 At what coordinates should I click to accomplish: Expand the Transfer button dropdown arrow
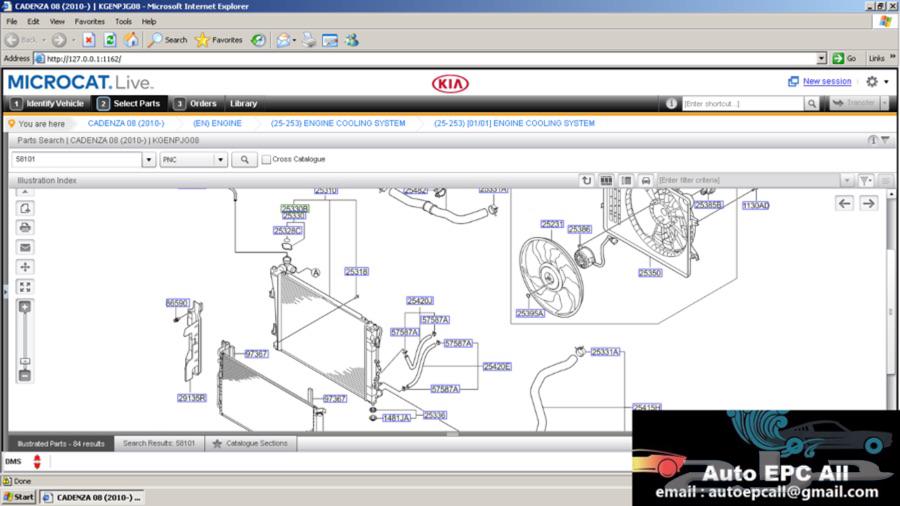tap(885, 103)
